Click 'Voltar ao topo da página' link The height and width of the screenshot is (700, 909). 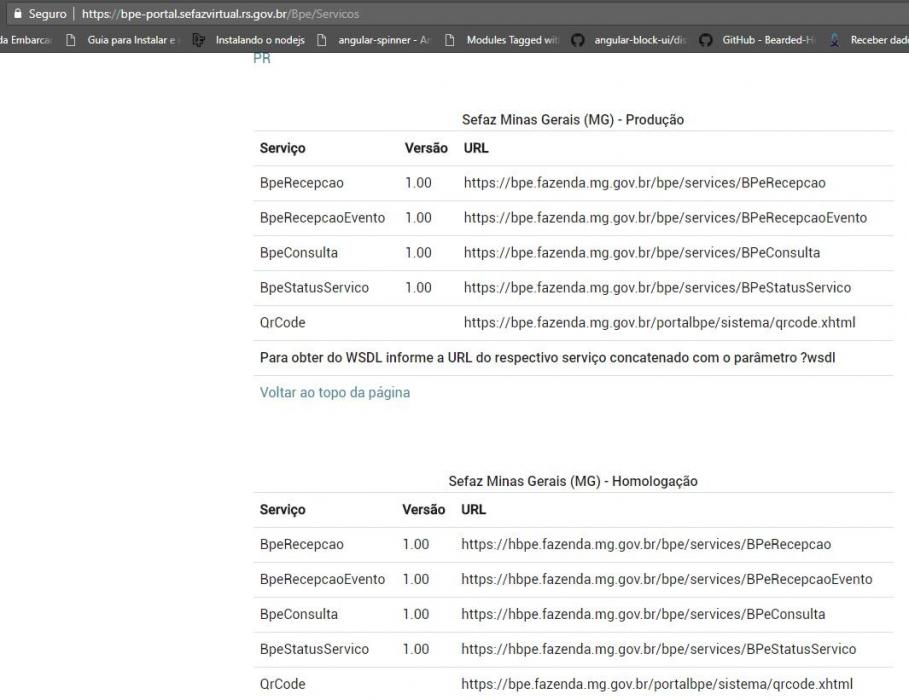[334, 393]
